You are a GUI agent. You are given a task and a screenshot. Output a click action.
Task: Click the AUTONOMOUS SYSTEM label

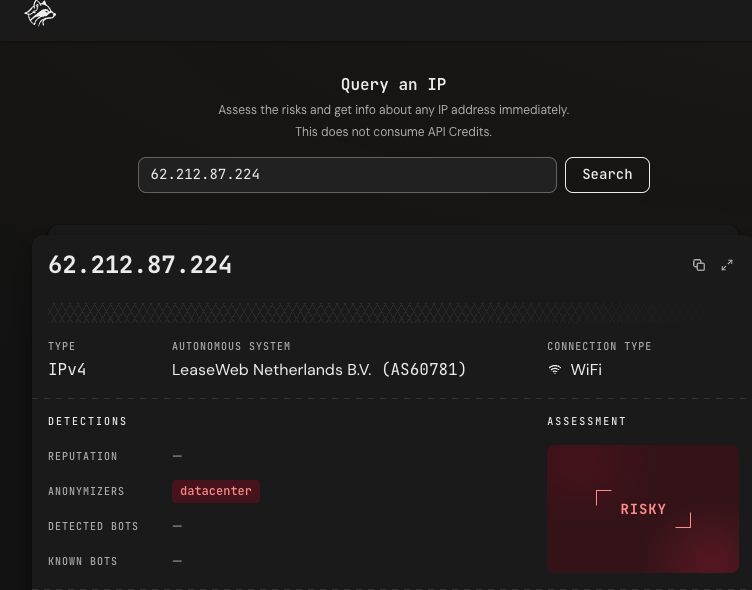coord(231,346)
